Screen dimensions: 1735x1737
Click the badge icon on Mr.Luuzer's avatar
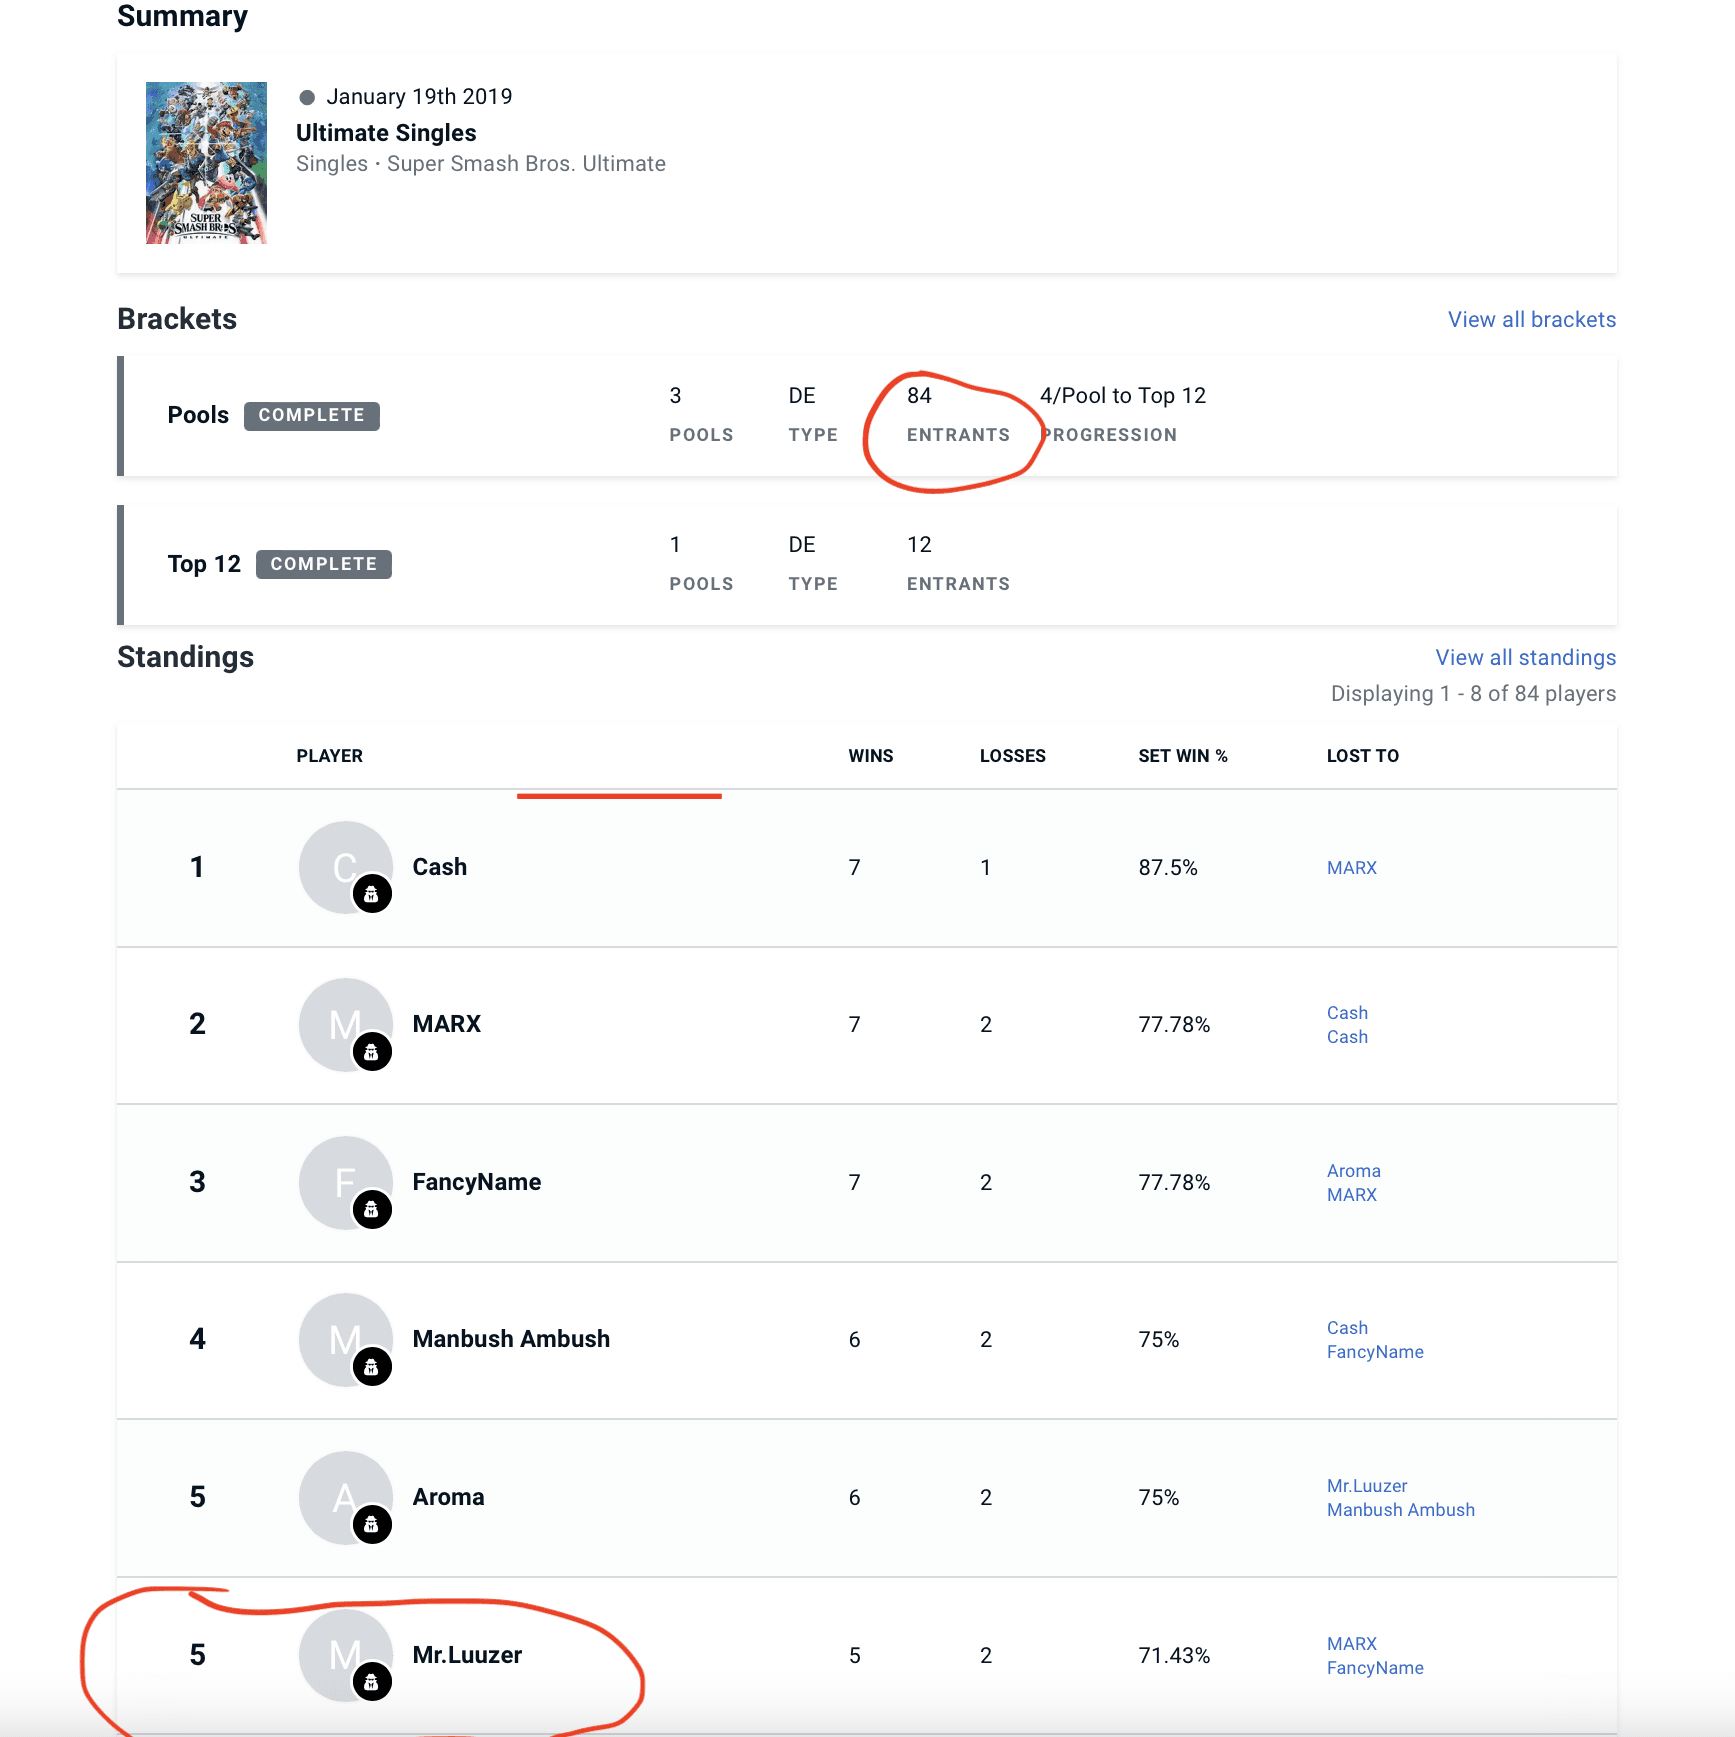tap(372, 1682)
